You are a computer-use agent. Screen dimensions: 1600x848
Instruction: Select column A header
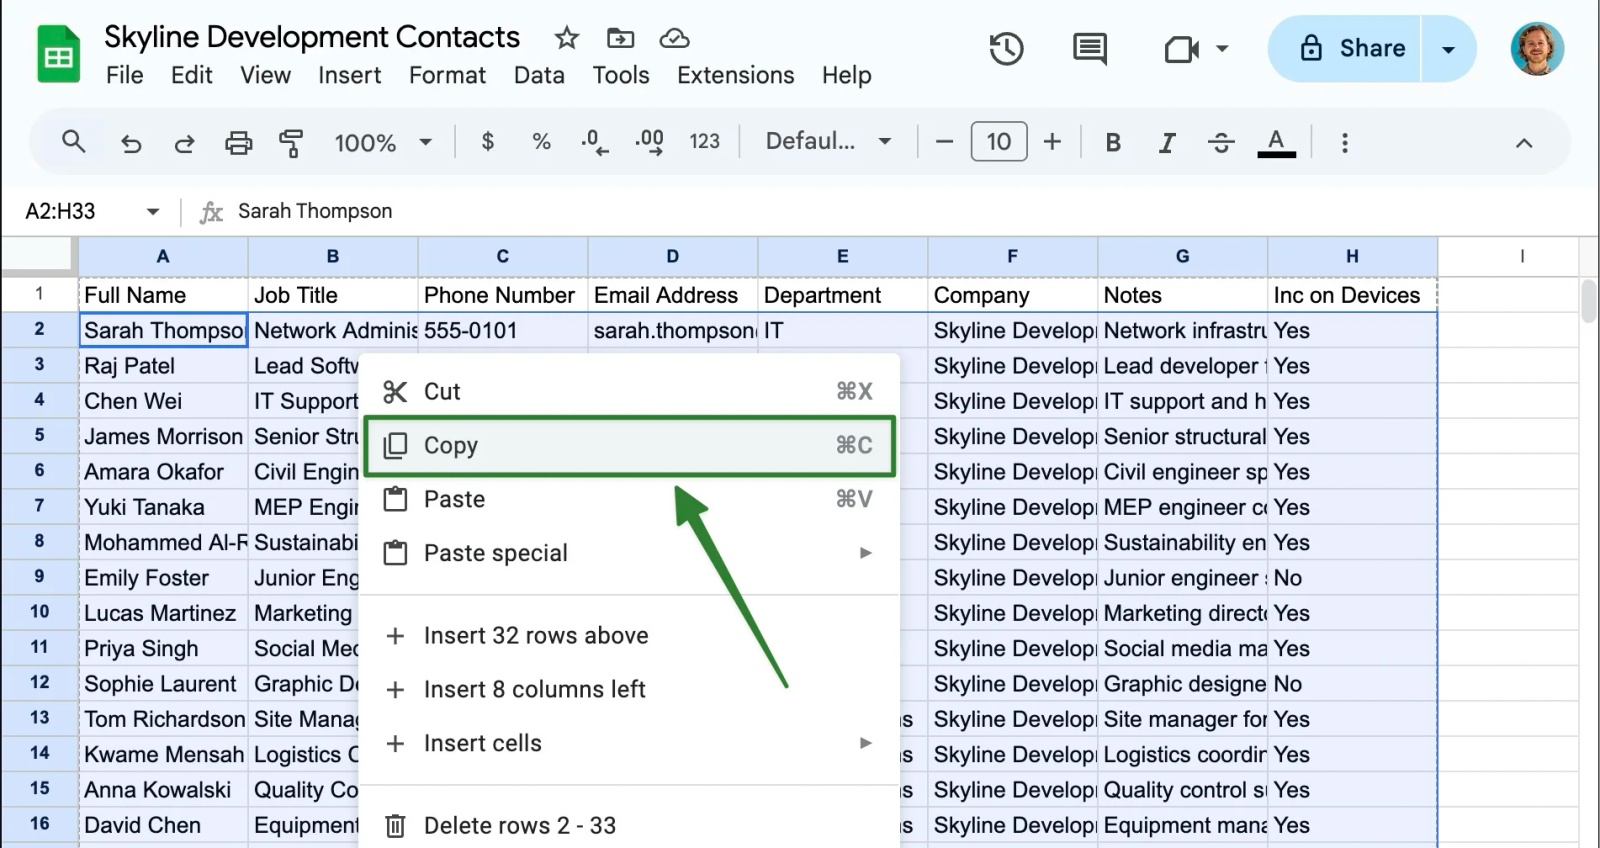(163, 256)
